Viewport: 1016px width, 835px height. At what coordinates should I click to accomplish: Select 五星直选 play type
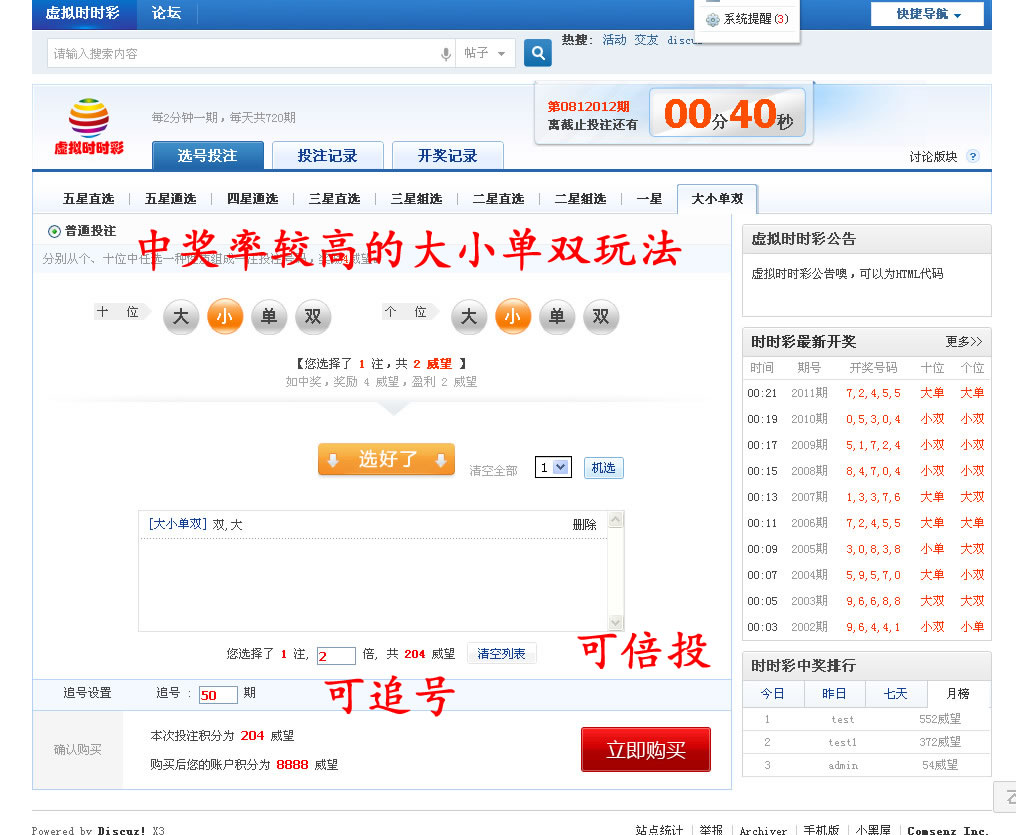click(x=88, y=199)
